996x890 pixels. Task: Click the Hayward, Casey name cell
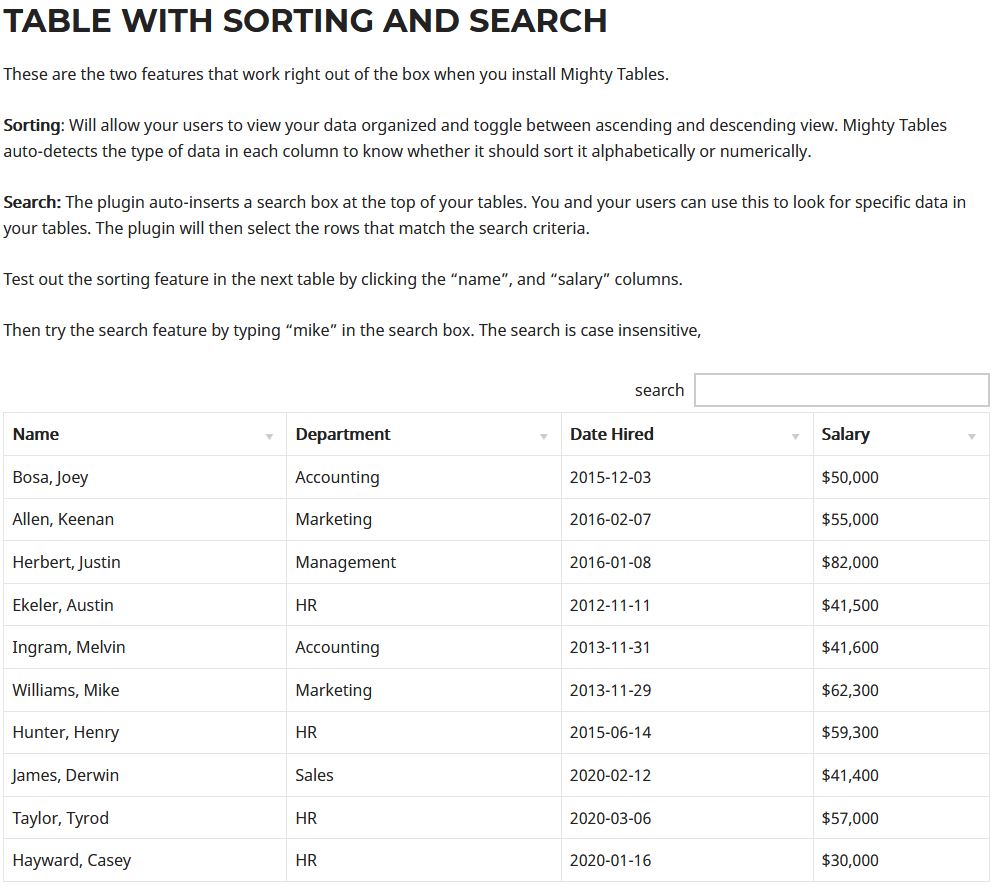click(71, 860)
